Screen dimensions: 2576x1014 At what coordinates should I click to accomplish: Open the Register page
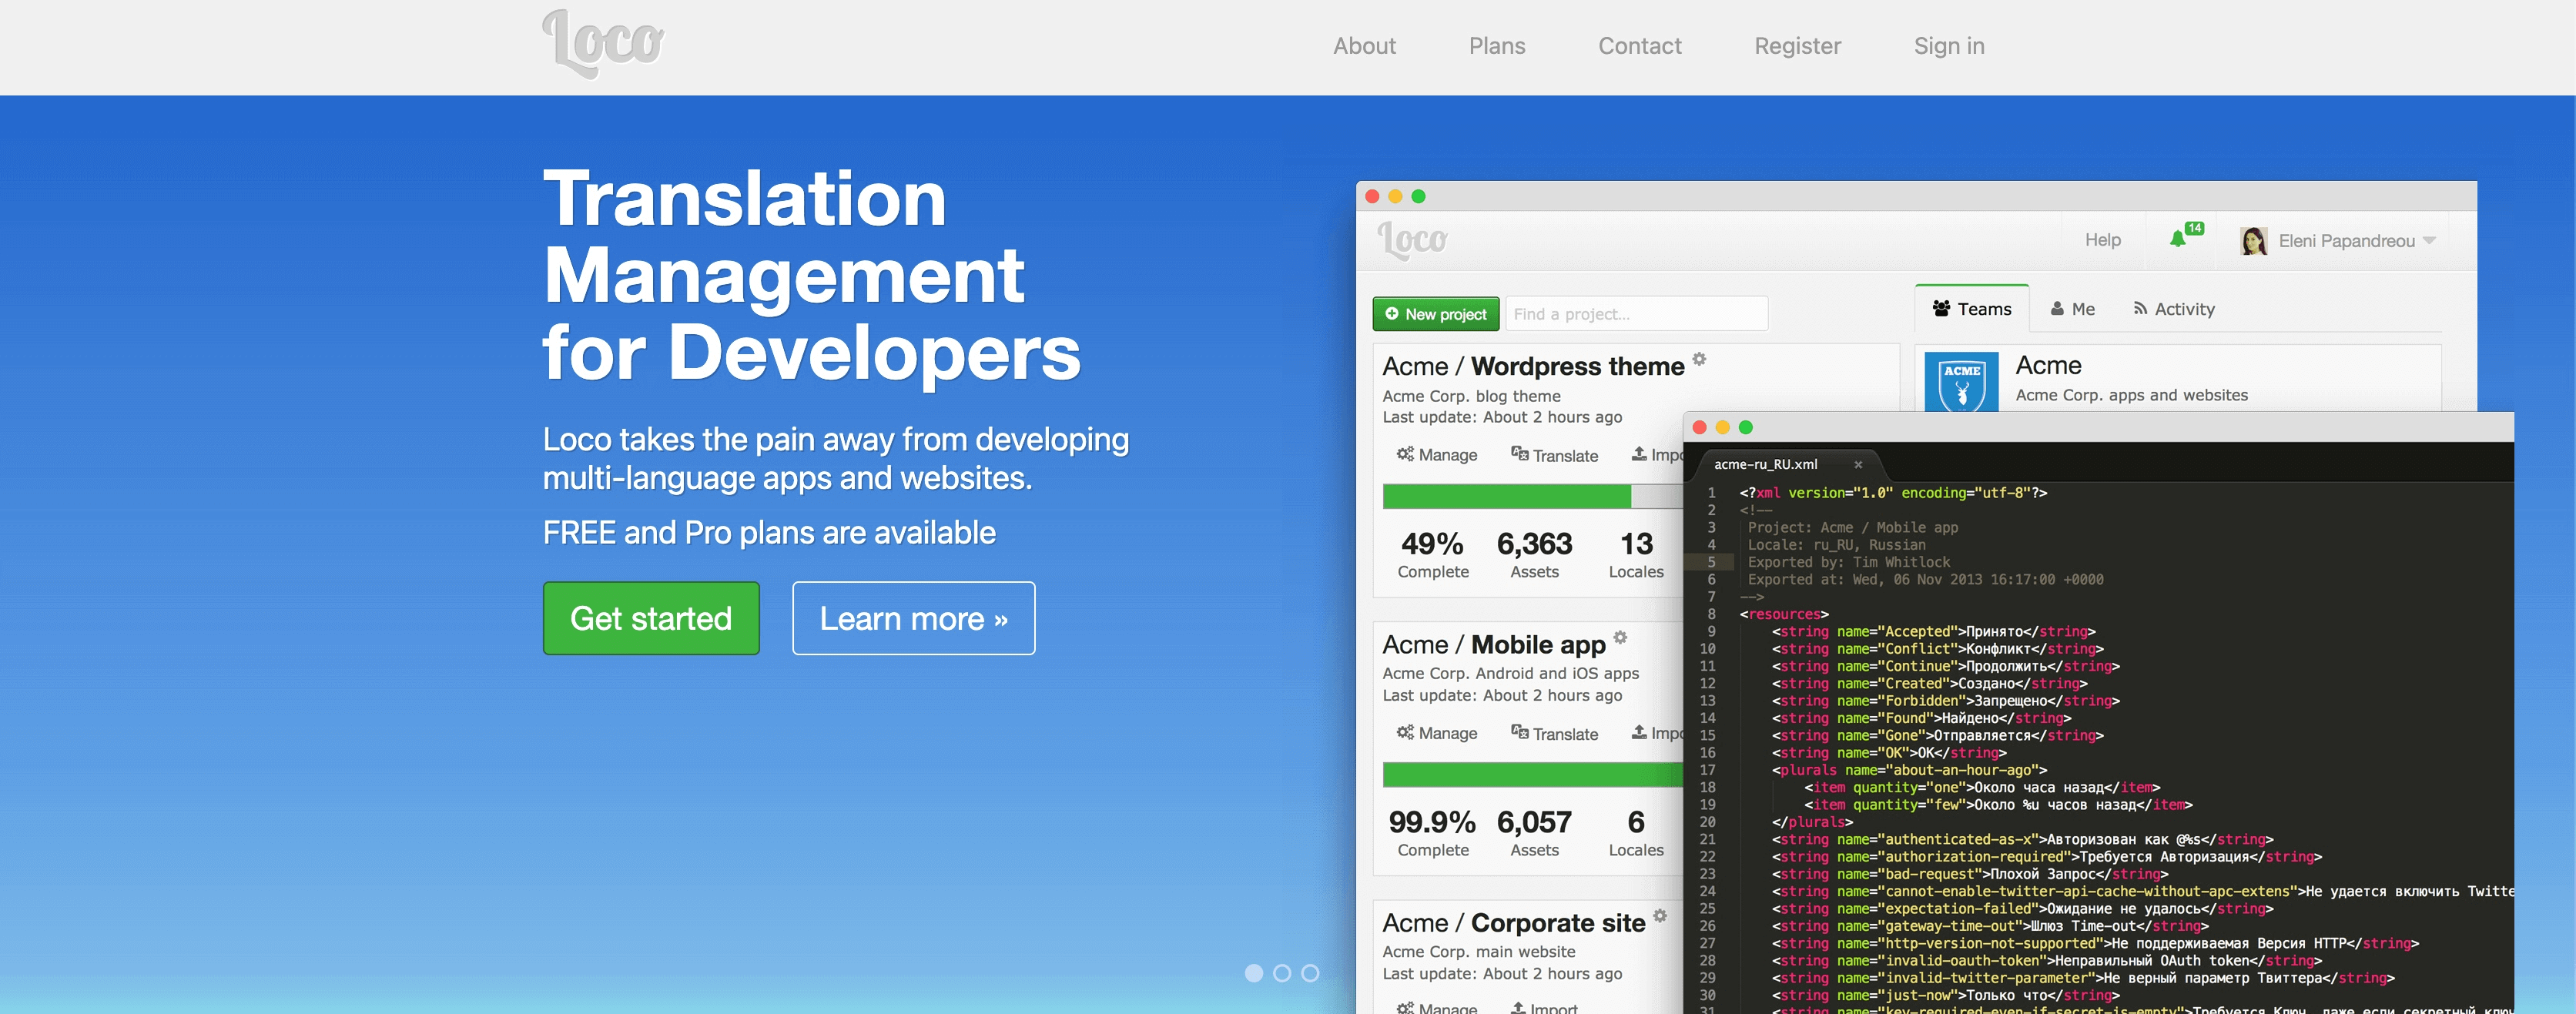pyautogui.click(x=1797, y=46)
